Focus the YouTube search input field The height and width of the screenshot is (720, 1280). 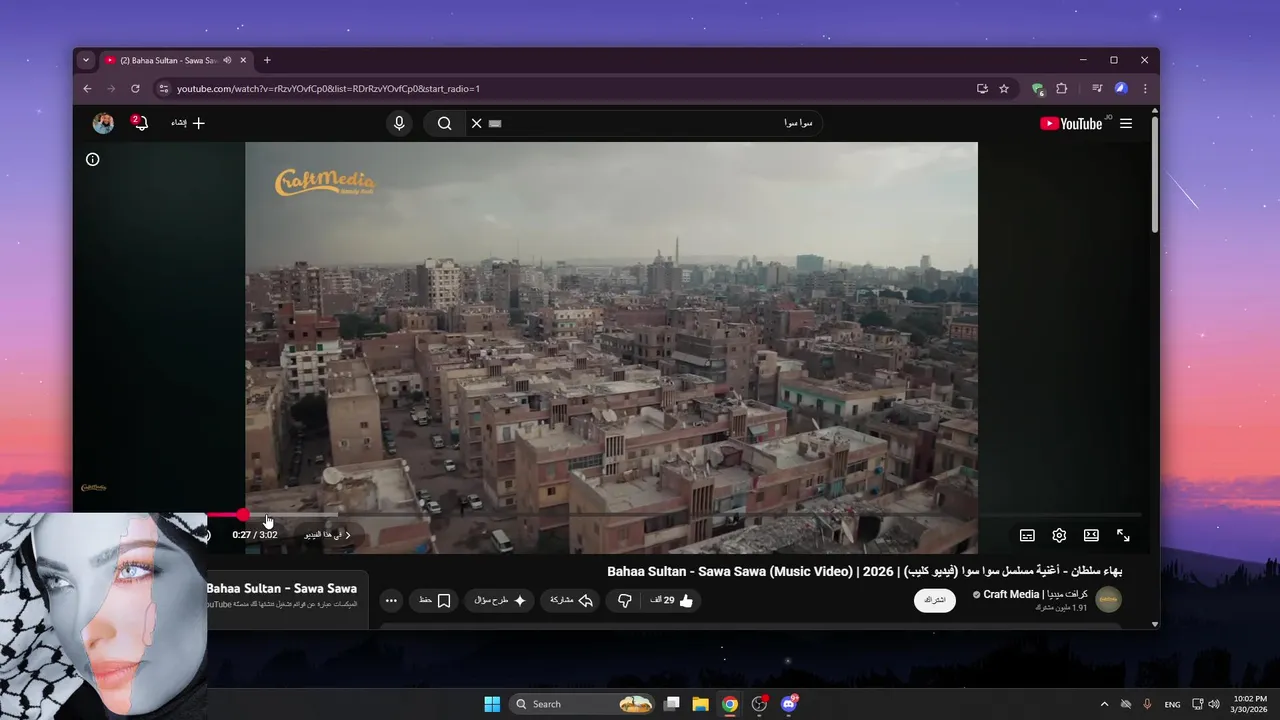[660, 123]
